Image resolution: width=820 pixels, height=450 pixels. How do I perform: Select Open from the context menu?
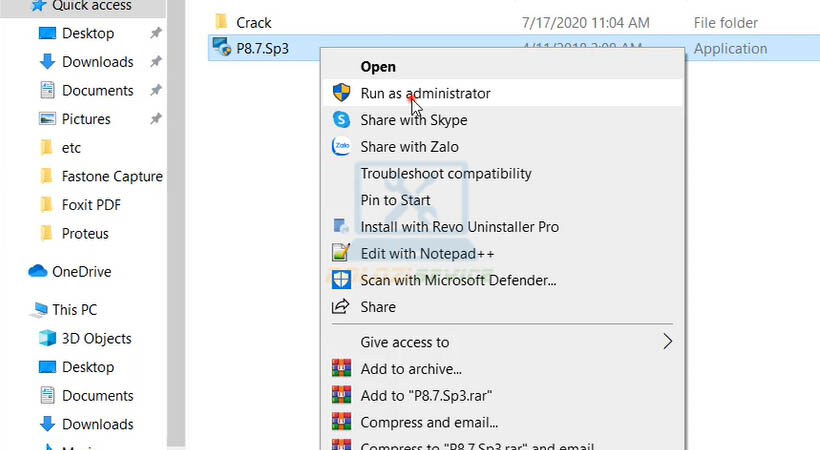[x=378, y=67]
